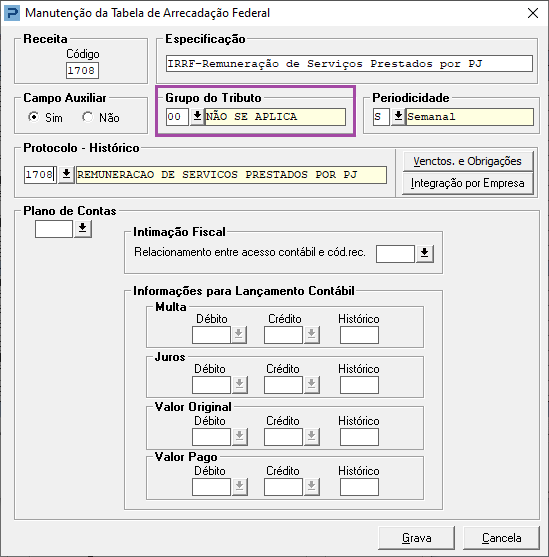Screen dimensions: 549x557
Task: Click Juros Histórico input field
Action: tap(359, 385)
